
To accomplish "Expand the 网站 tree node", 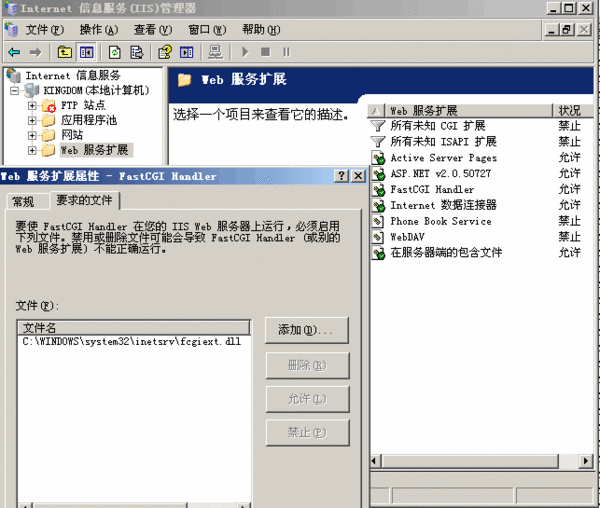I will point(32,135).
